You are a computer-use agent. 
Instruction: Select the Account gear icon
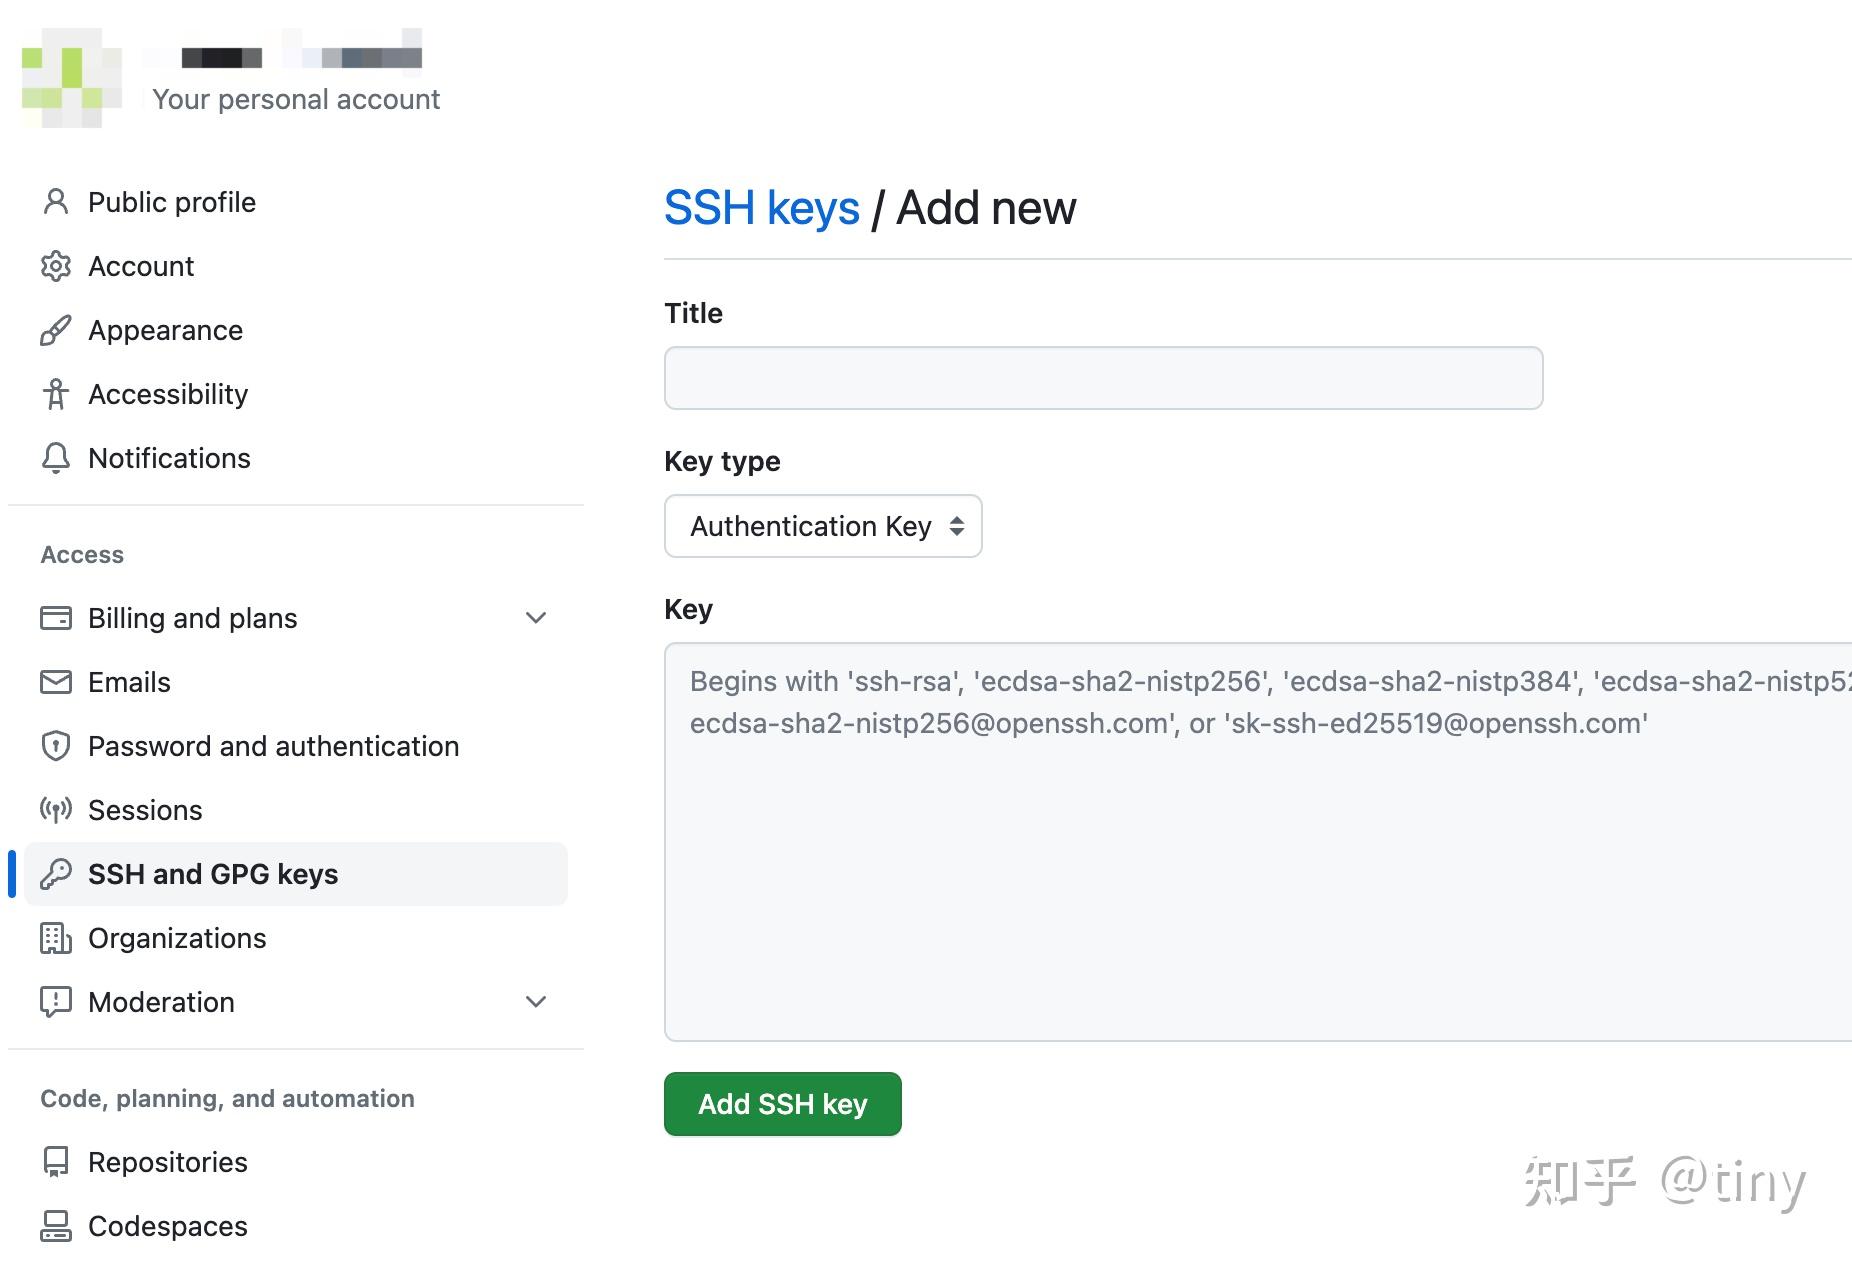pos(56,266)
